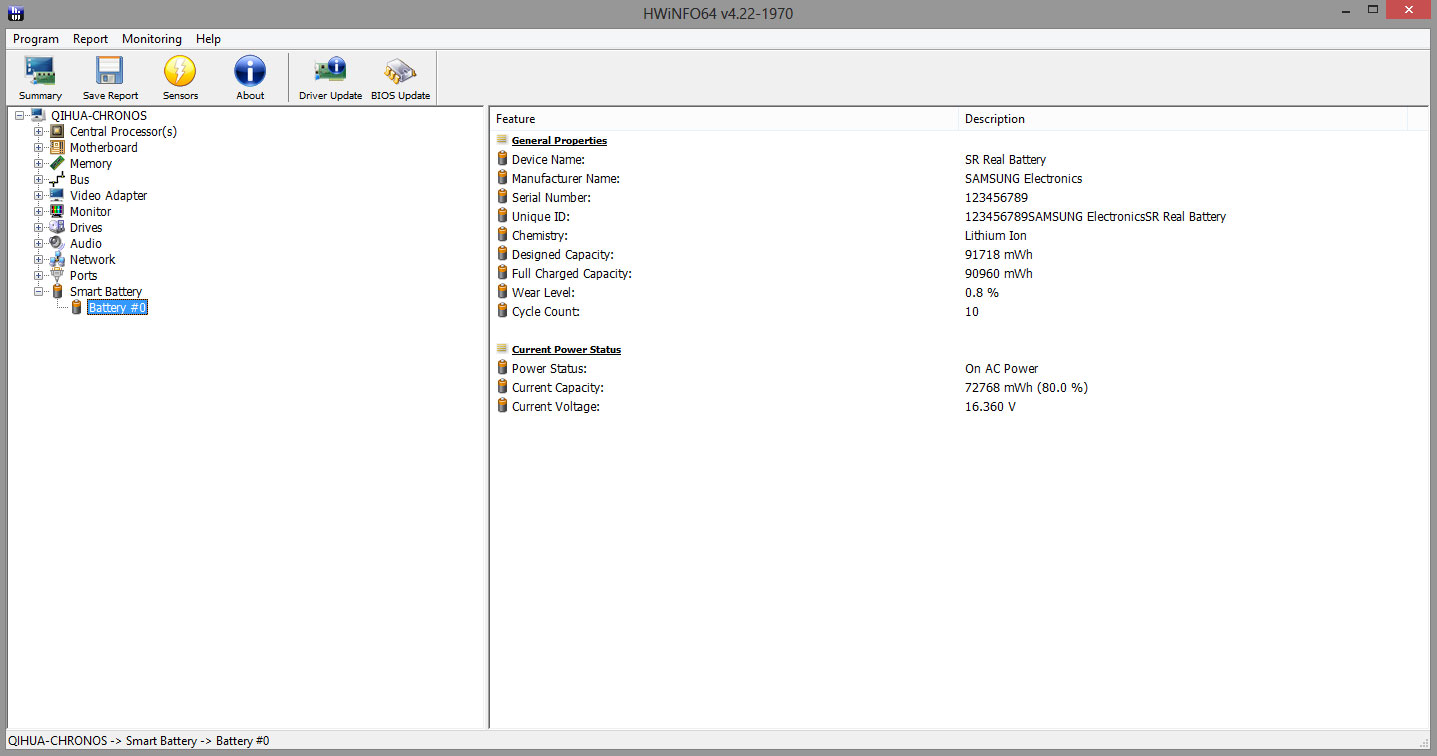Image resolution: width=1437 pixels, height=756 pixels.
Task: Expand the Video Adapter node
Action: (x=39, y=196)
